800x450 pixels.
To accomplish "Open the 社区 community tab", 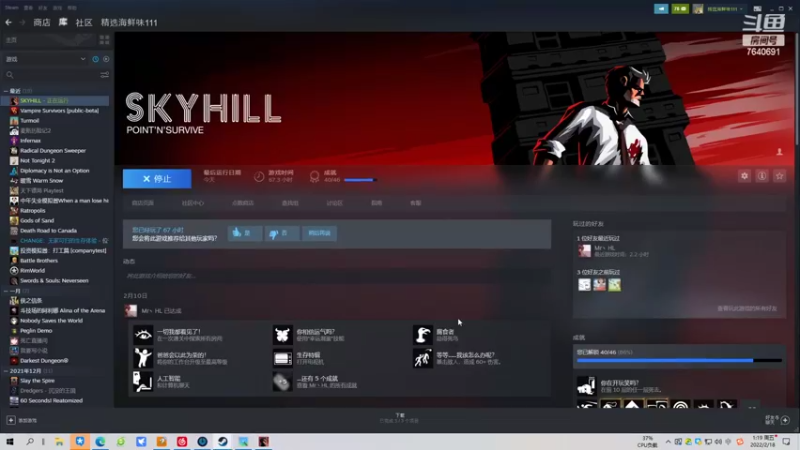I will [84, 22].
